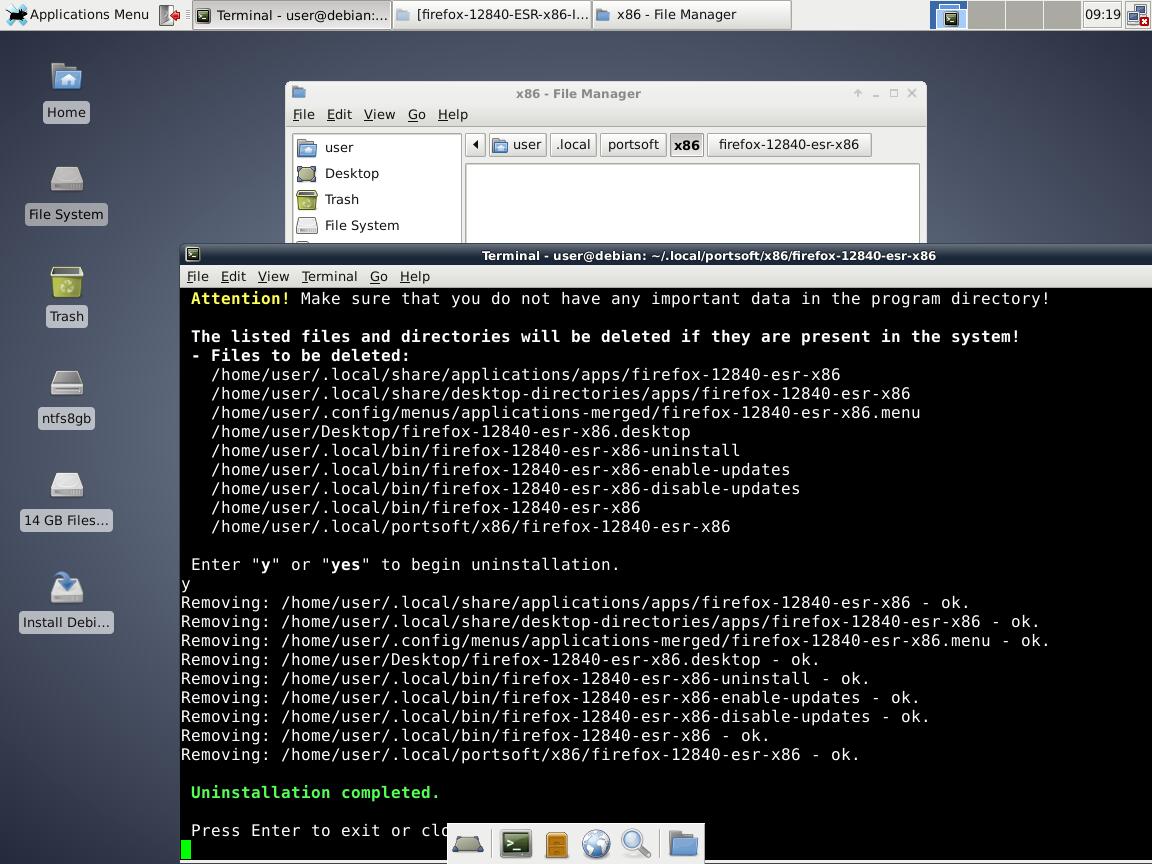Viewport: 1152px width, 864px height.
Task: Click user folder icon in sidebar
Action: 306,148
